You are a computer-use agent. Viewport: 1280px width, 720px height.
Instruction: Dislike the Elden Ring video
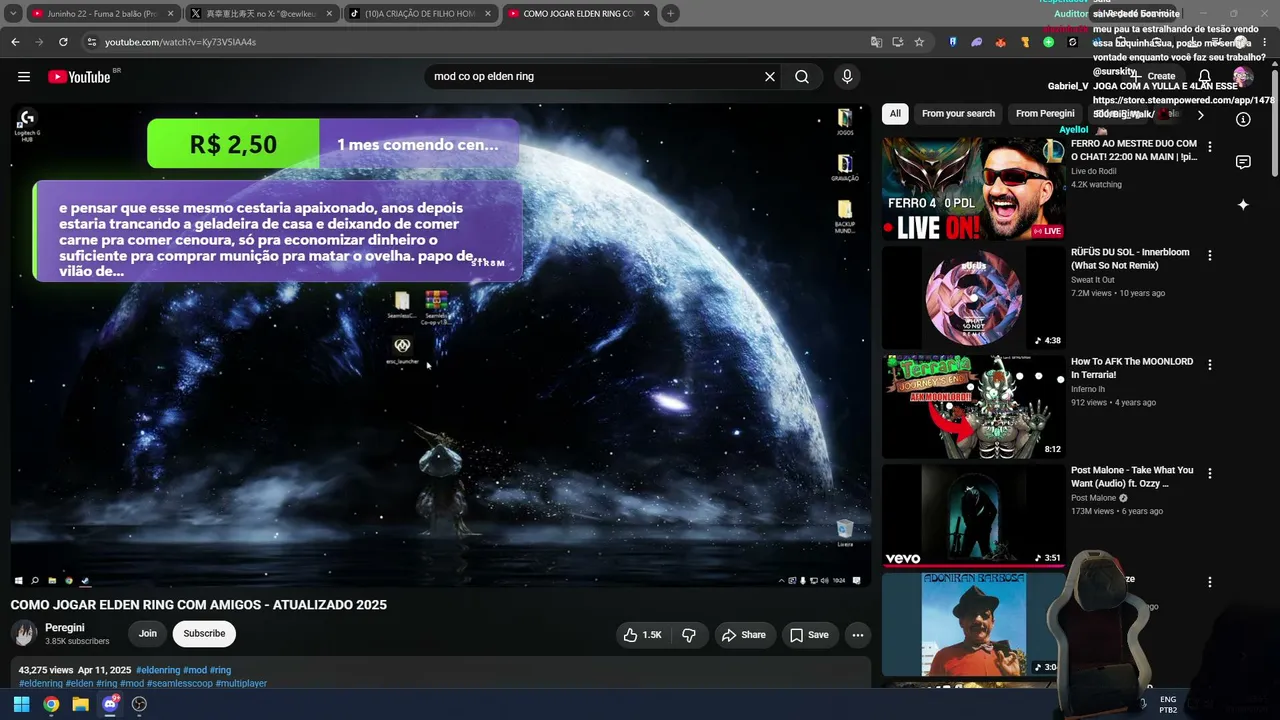(x=689, y=634)
